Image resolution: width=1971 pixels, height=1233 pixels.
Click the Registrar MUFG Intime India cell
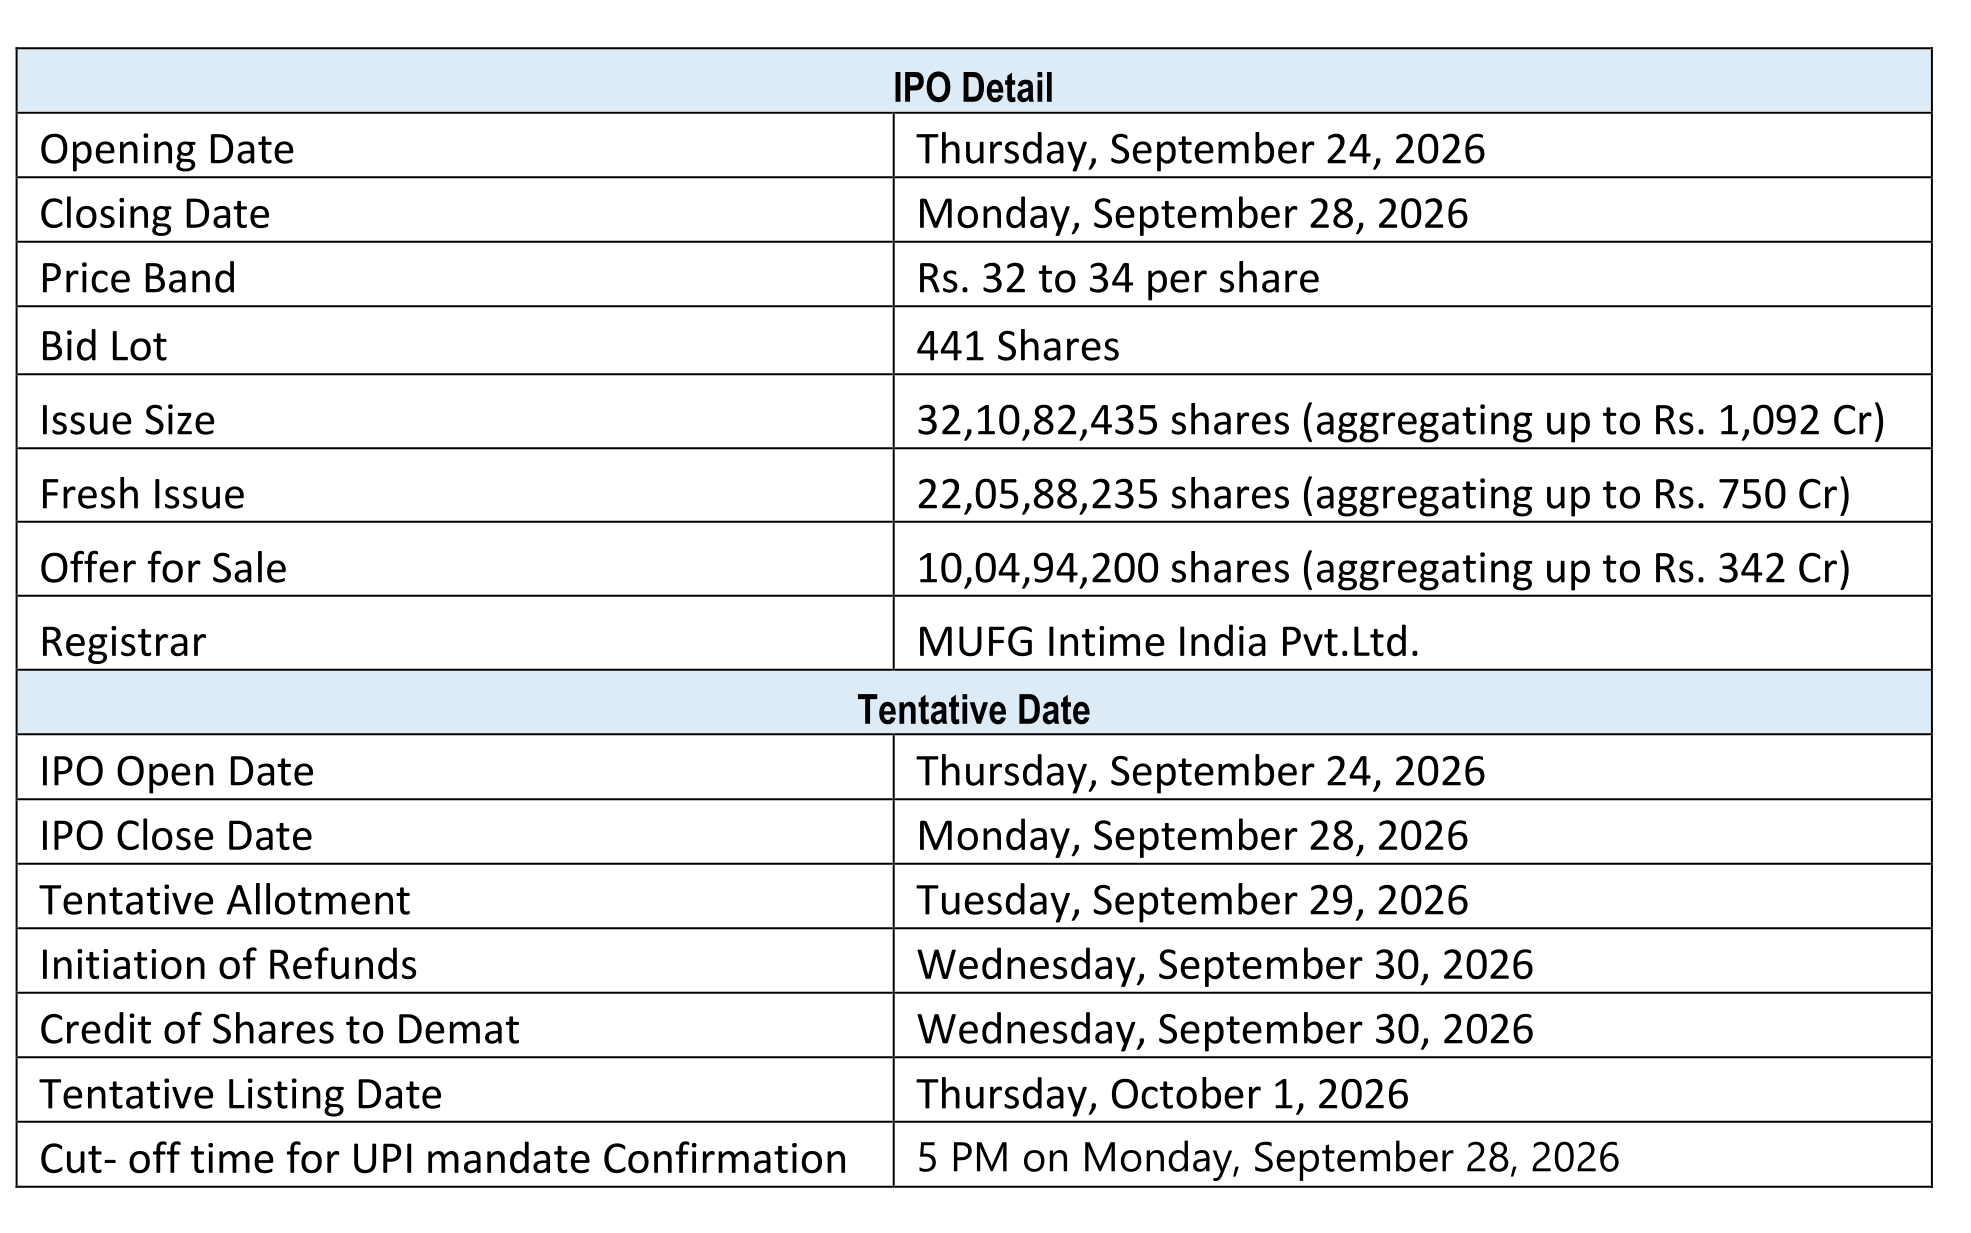point(1412,634)
